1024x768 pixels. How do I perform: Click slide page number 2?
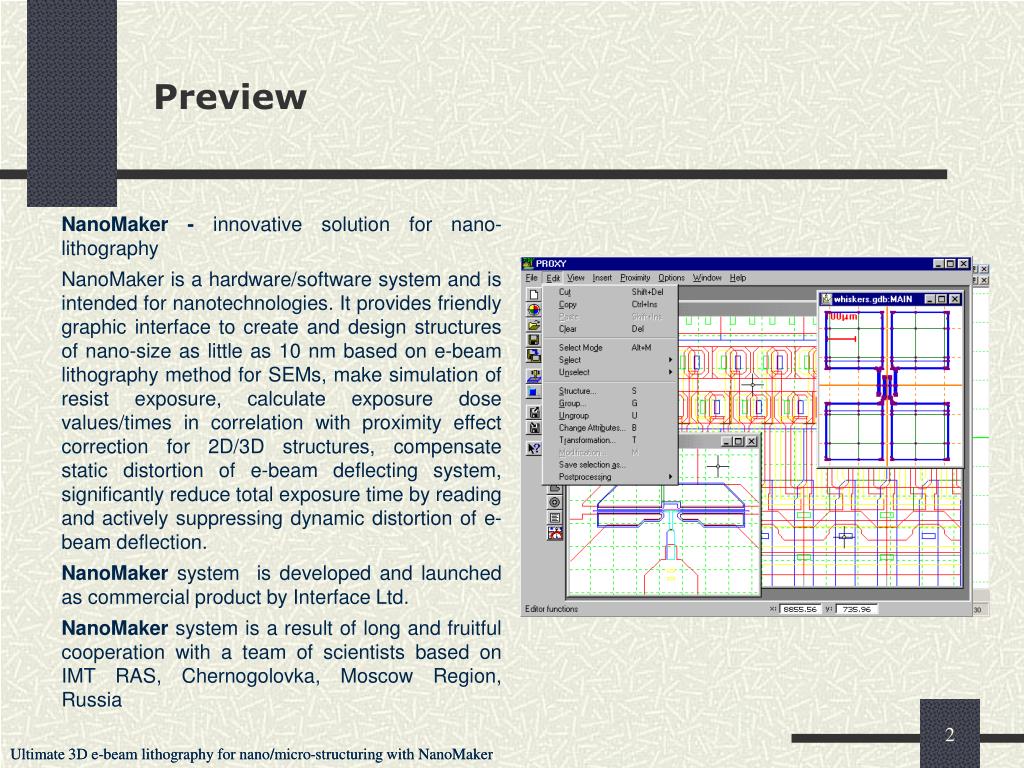(950, 735)
